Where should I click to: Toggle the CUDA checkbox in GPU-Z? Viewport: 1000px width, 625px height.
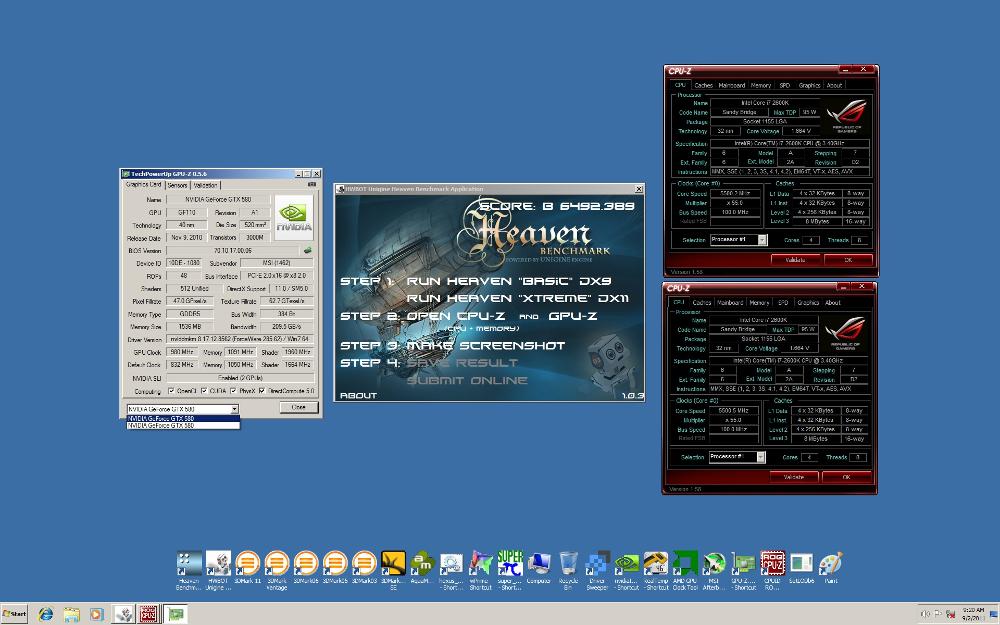click(203, 391)
